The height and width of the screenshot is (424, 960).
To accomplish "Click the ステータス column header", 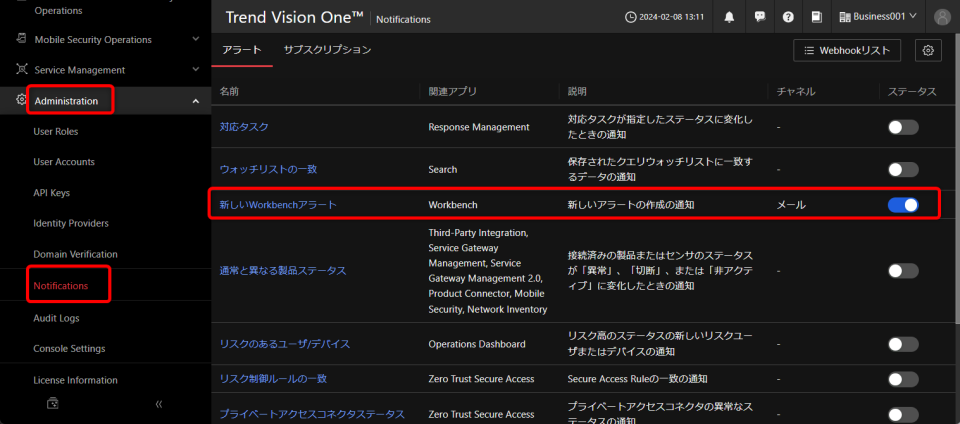I will (x=912, y=91).
